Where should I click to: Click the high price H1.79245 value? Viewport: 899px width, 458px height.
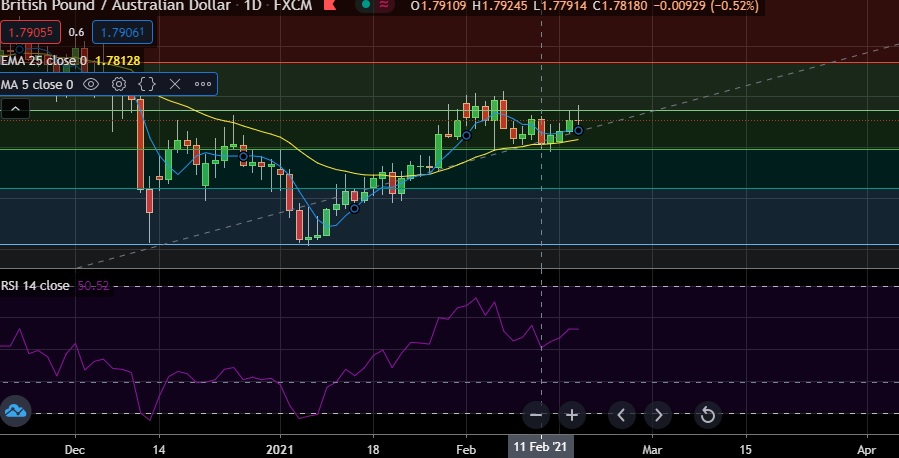[x=500, y=6]
